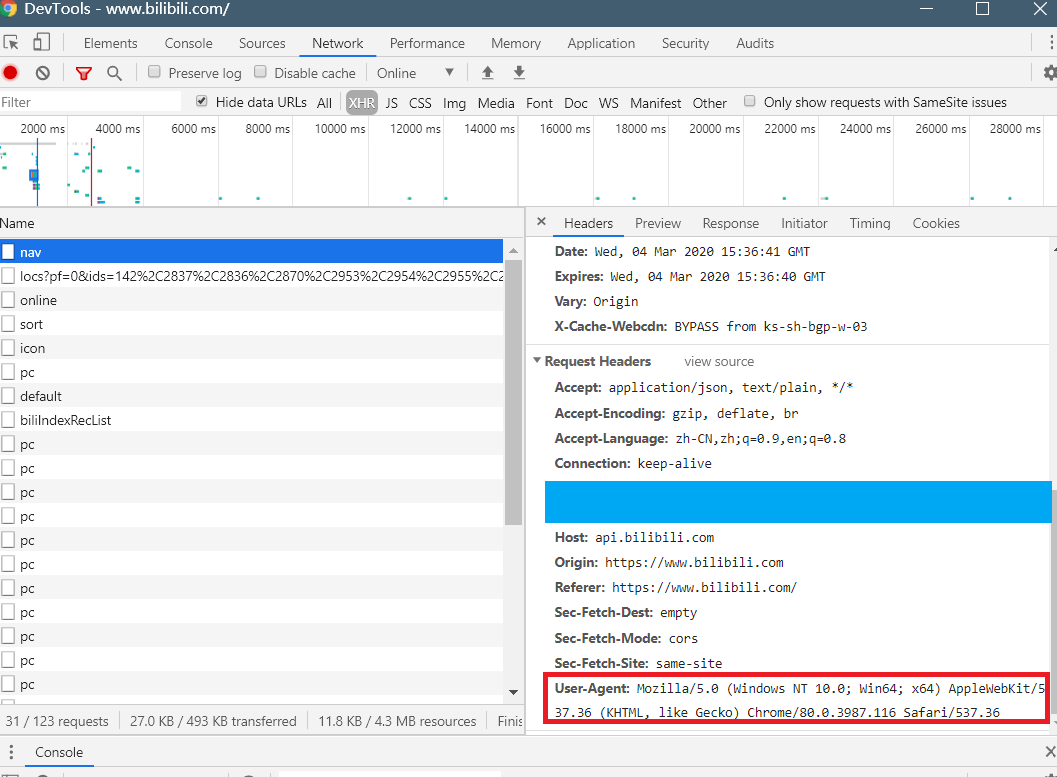Image resolution: width=1057 pixels, height=777 pixels.
Task: Enable Preserve log checkbox
Action: (x=154, y=71)
